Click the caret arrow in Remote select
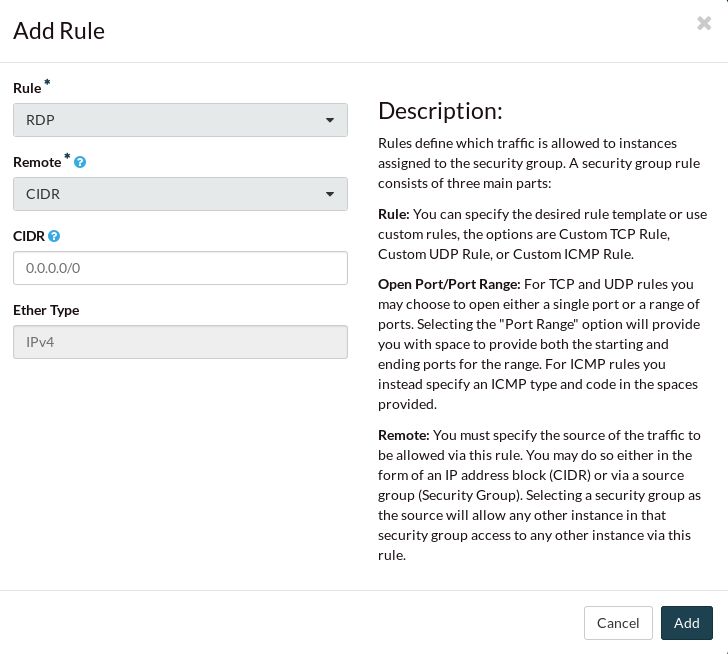Viewport: 728px width, 654px height. coord(330,195)
